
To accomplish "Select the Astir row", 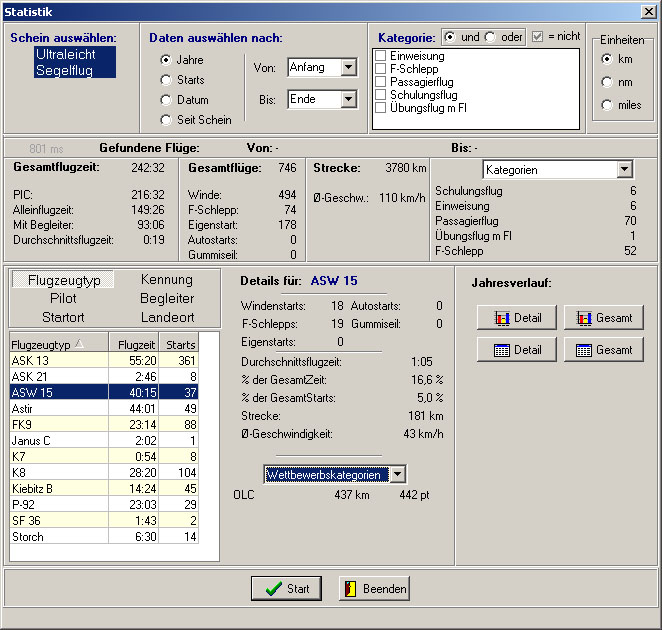I will [x=104, y=408].
